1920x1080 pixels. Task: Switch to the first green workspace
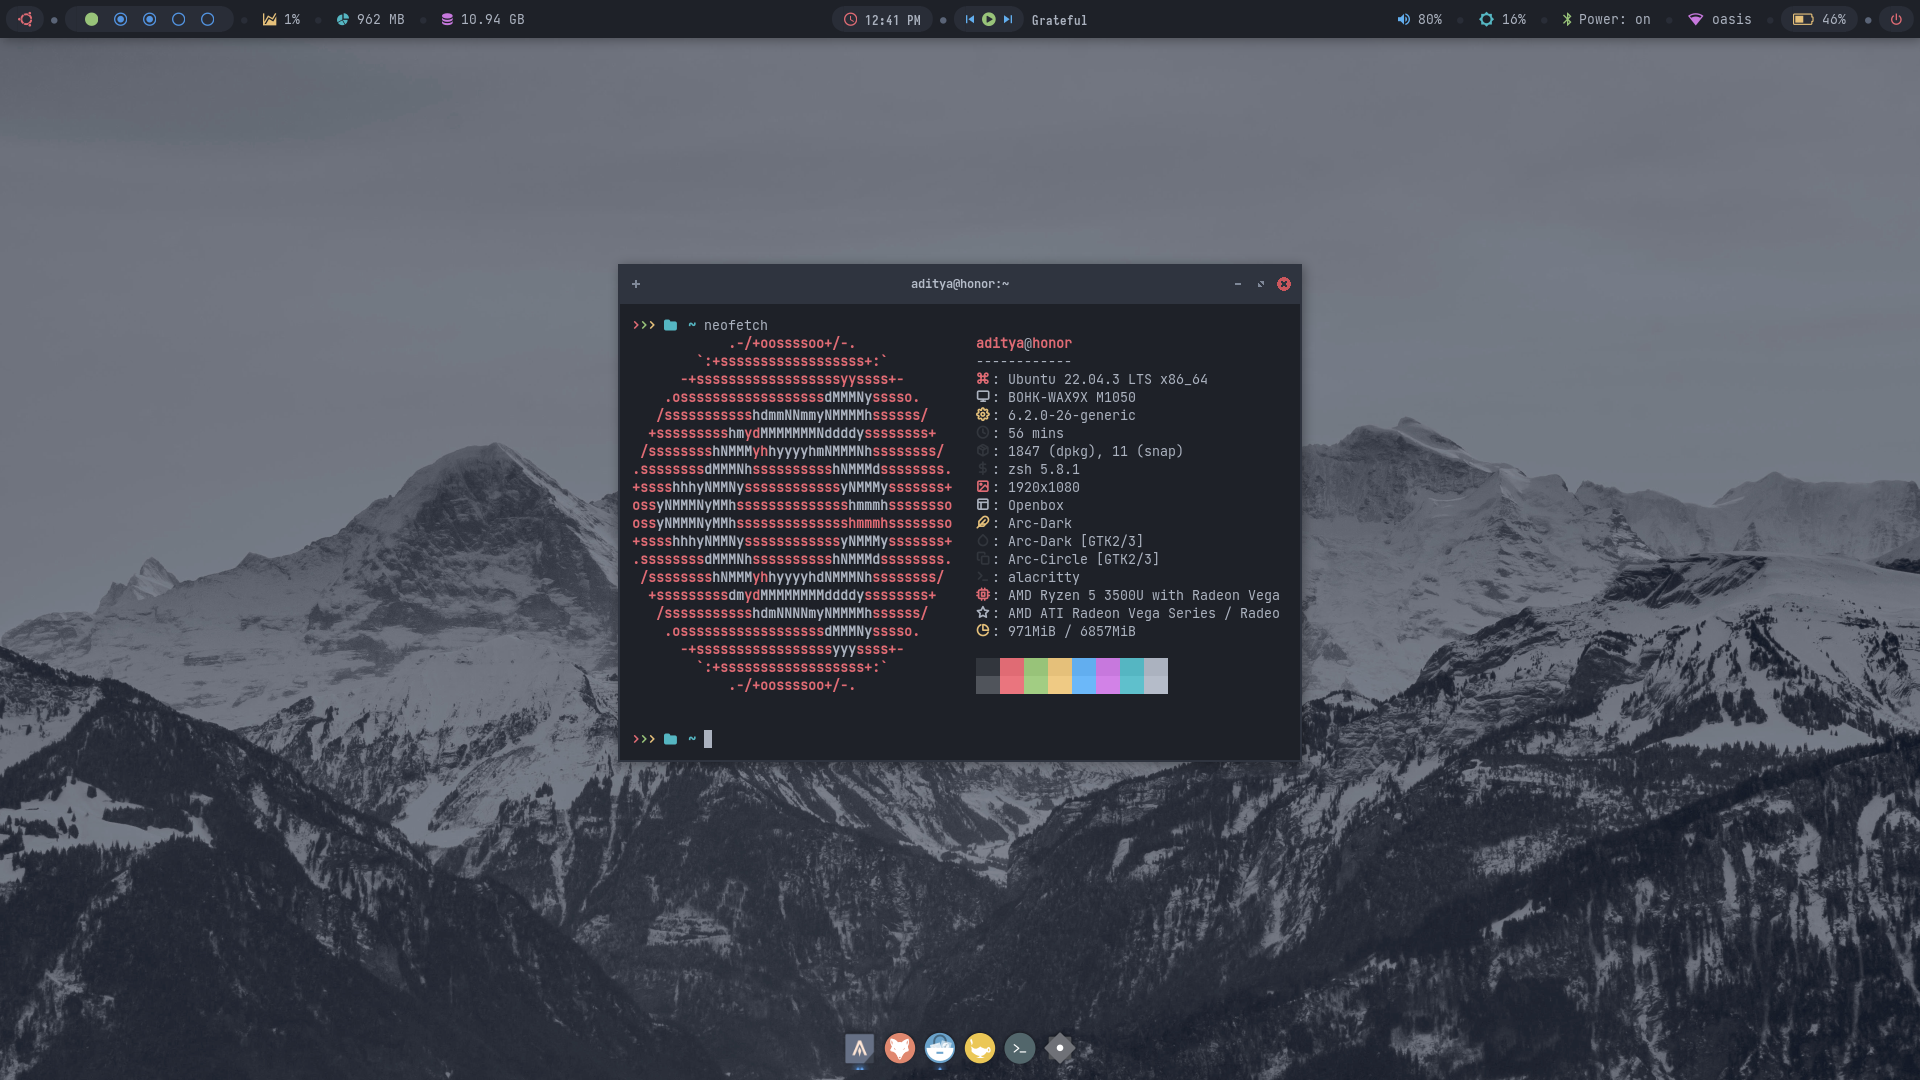tap(91, 19)
